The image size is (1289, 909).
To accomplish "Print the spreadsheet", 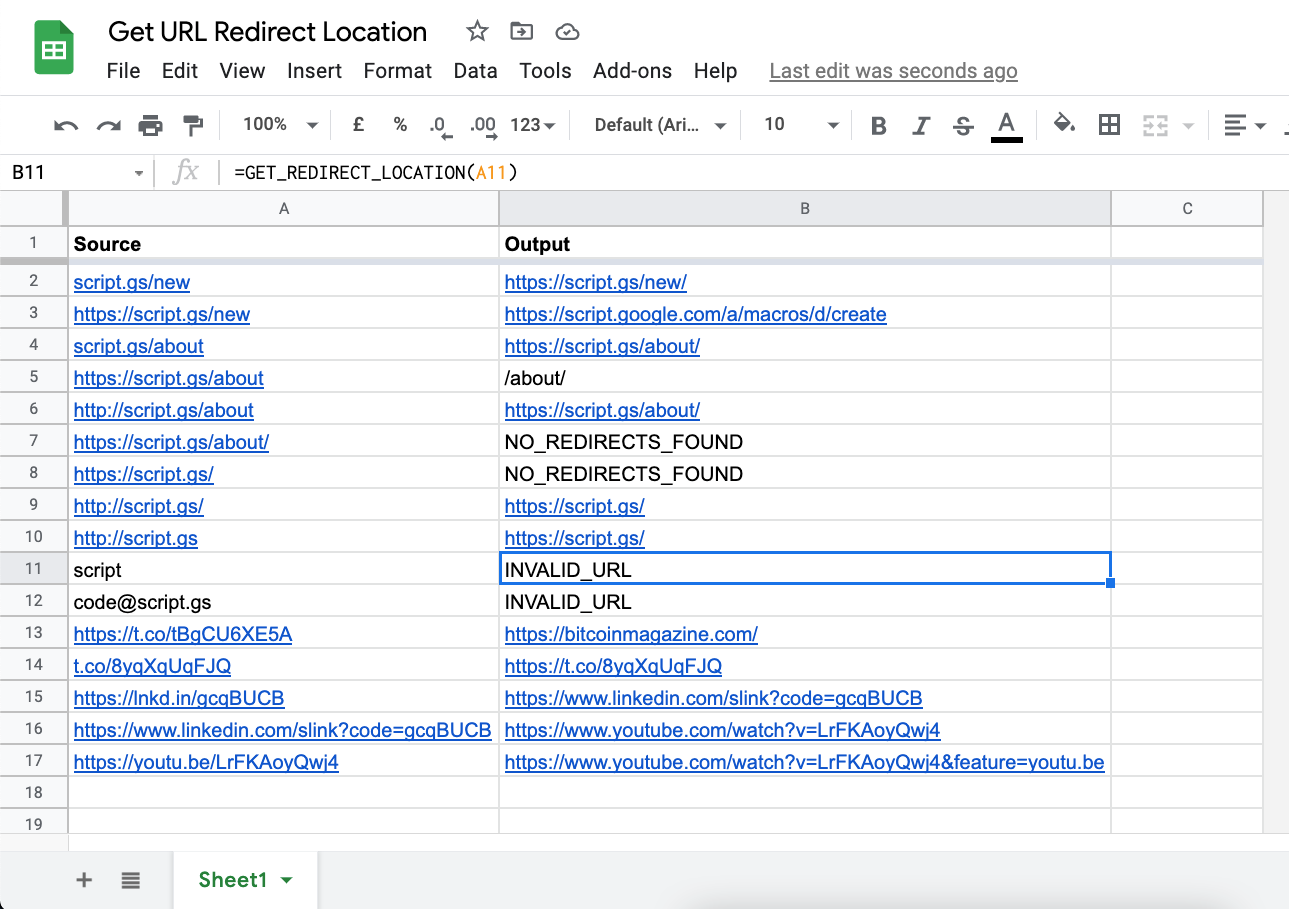I will pos(150,125).
